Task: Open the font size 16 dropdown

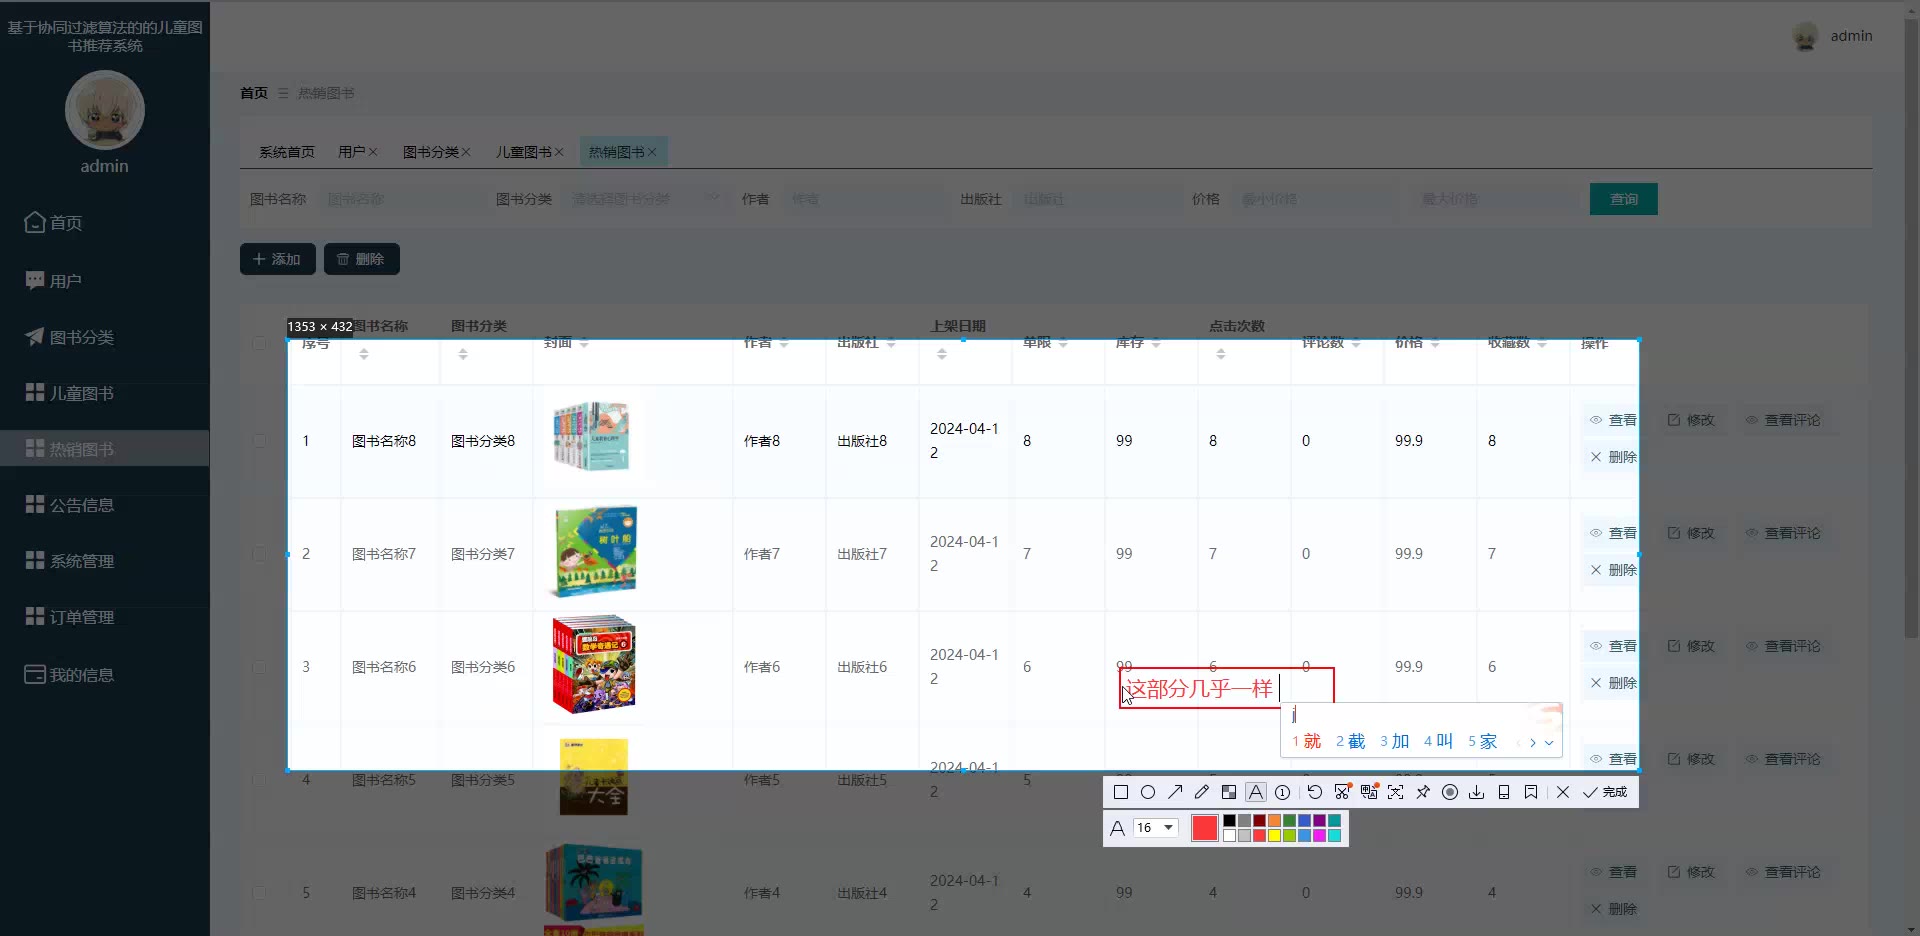Action: (1155, 828)
